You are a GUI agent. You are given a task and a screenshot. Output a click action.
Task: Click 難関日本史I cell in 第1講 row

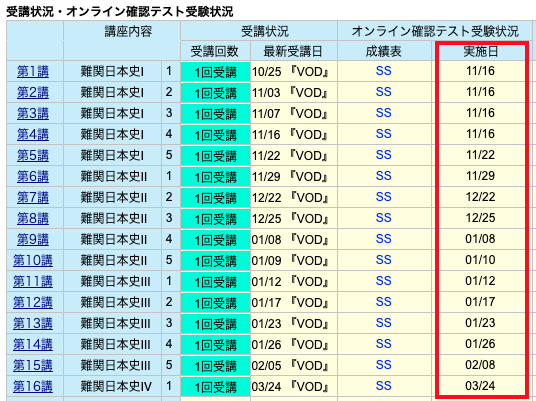pos(113,71)
